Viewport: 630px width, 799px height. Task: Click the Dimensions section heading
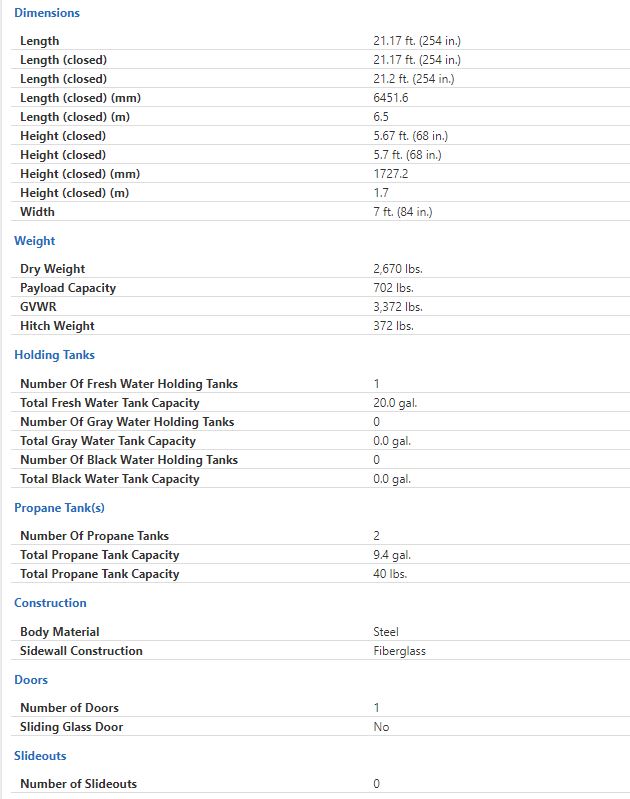click(x=47, y=13)
